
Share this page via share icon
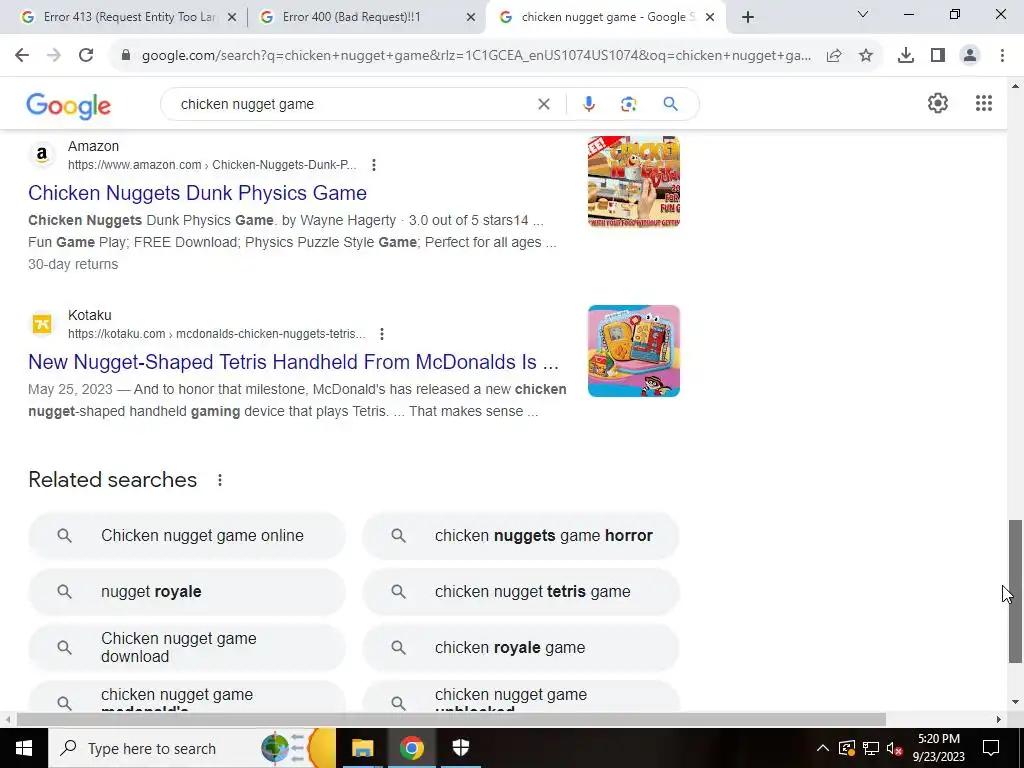click(x=834, y=56)
